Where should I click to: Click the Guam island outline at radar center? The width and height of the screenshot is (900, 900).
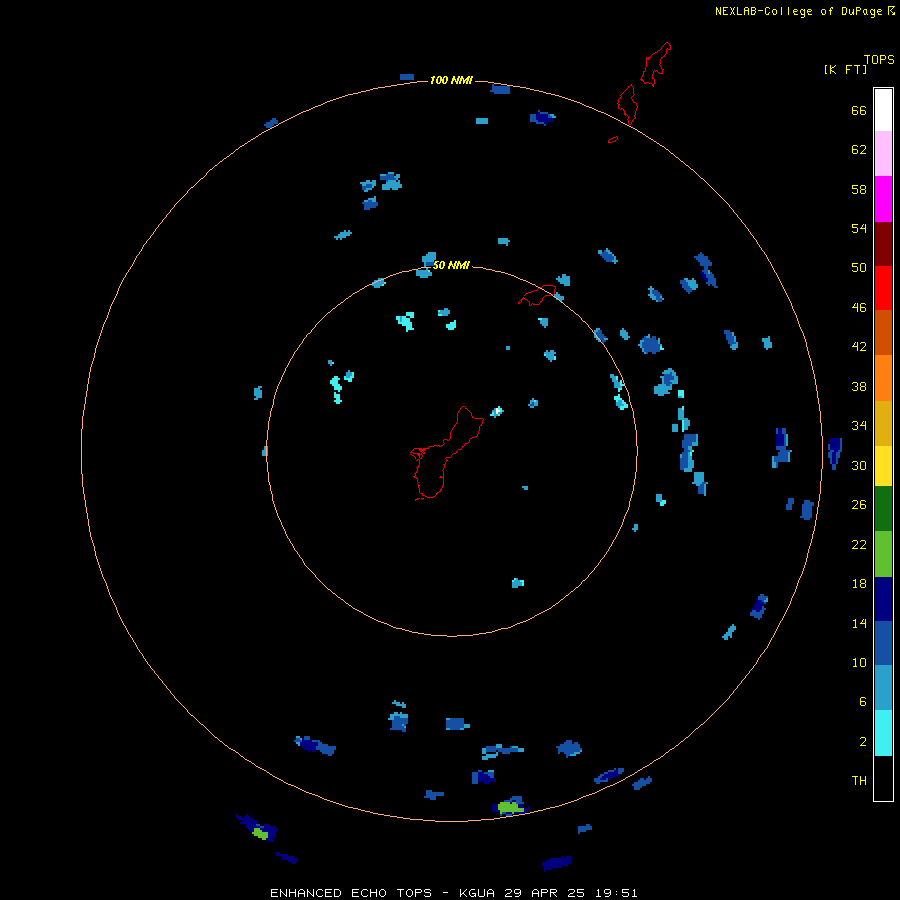(x=447, y=453)
